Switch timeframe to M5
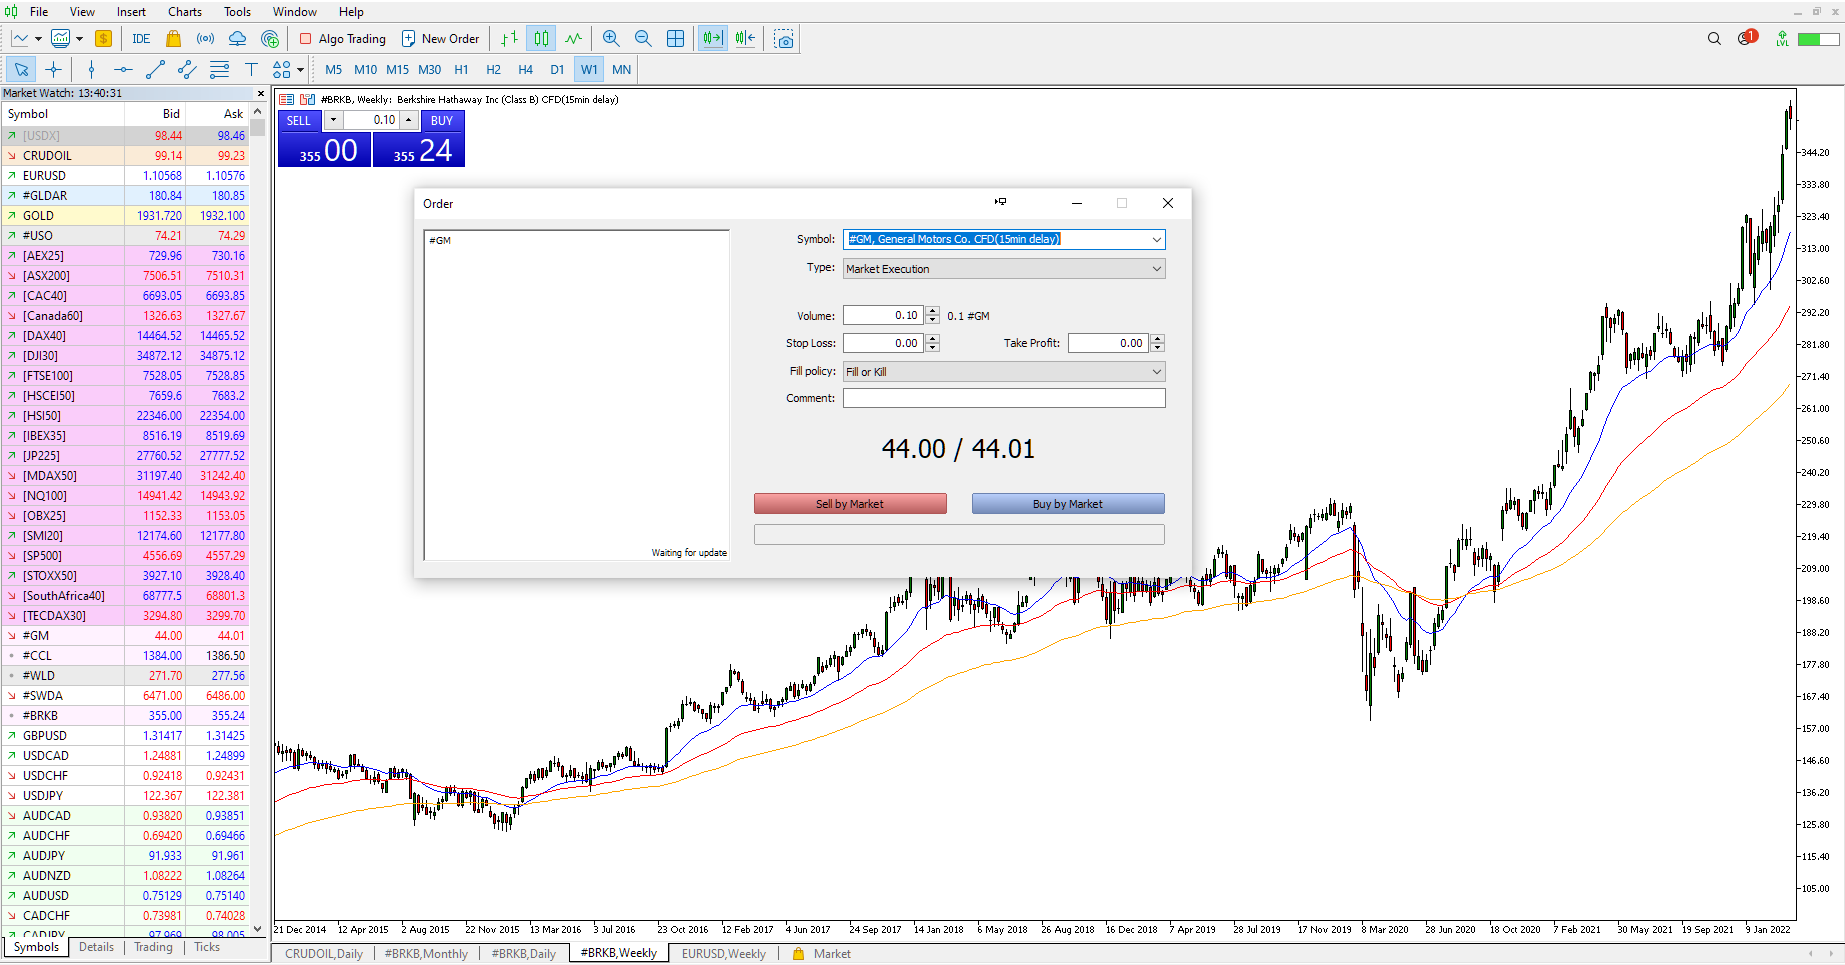Screen dimensions: 1845x965 pos(333,70)
